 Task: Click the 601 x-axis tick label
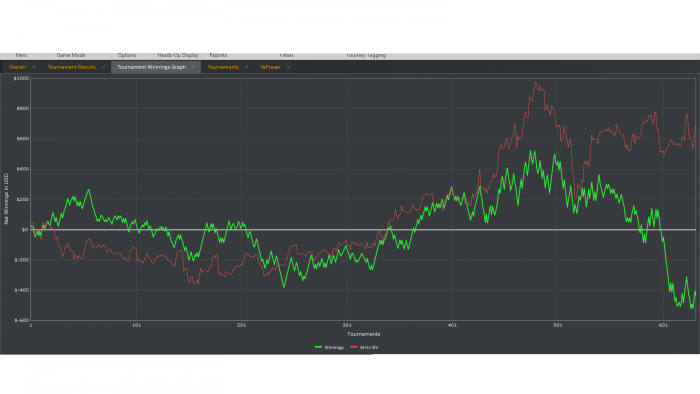[663, 325]
